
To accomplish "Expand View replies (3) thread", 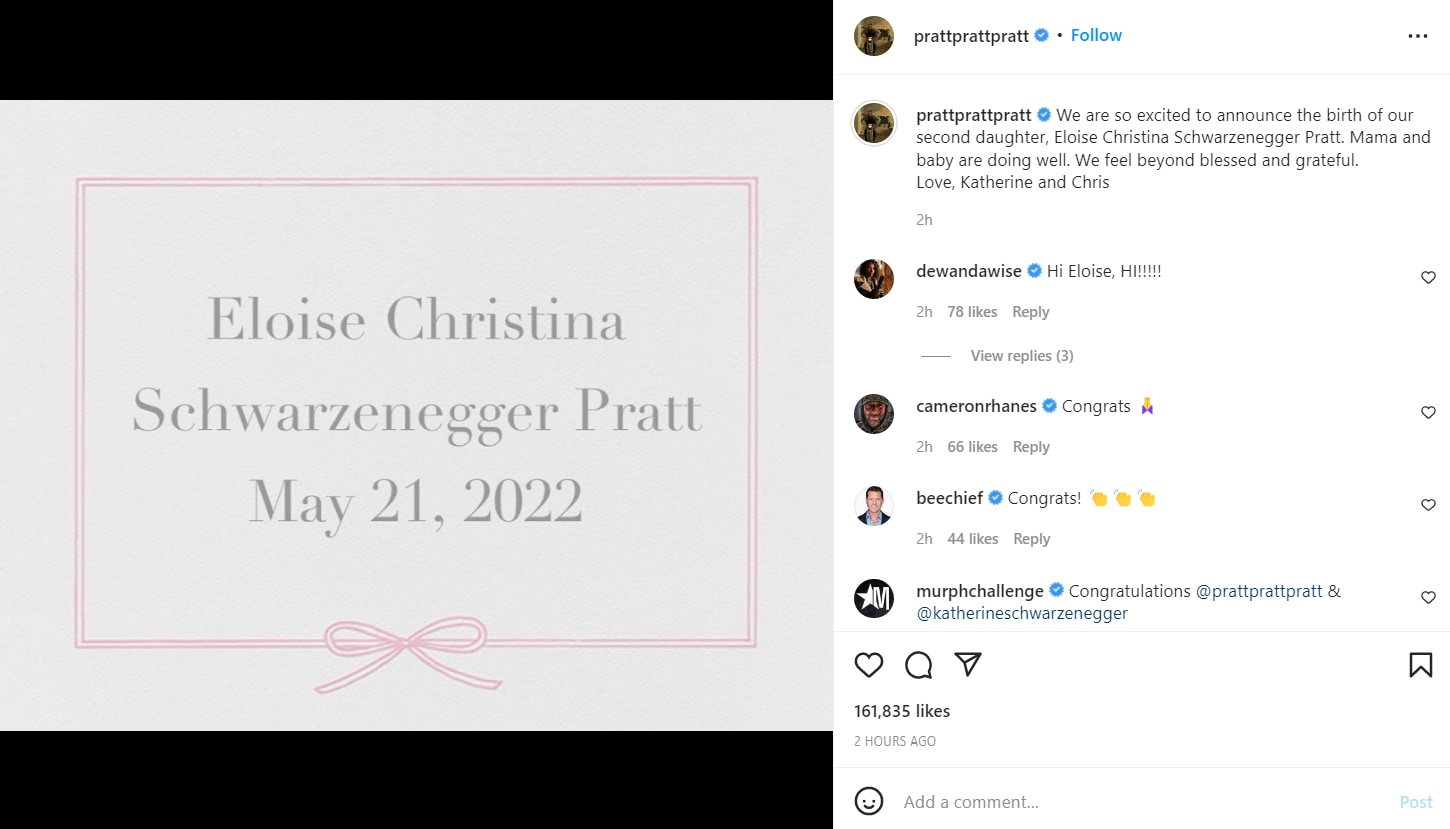I will pos(1022,356).
